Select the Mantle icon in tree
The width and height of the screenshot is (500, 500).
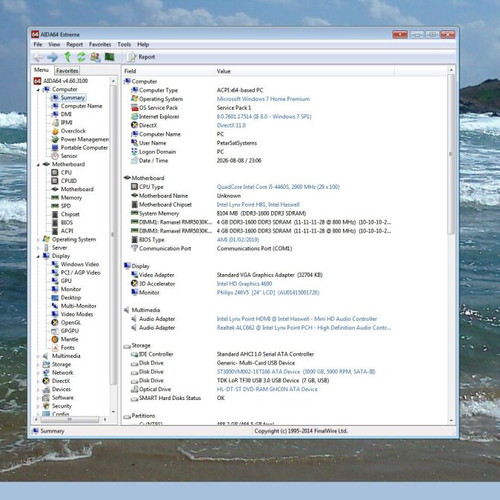point(55,339)
